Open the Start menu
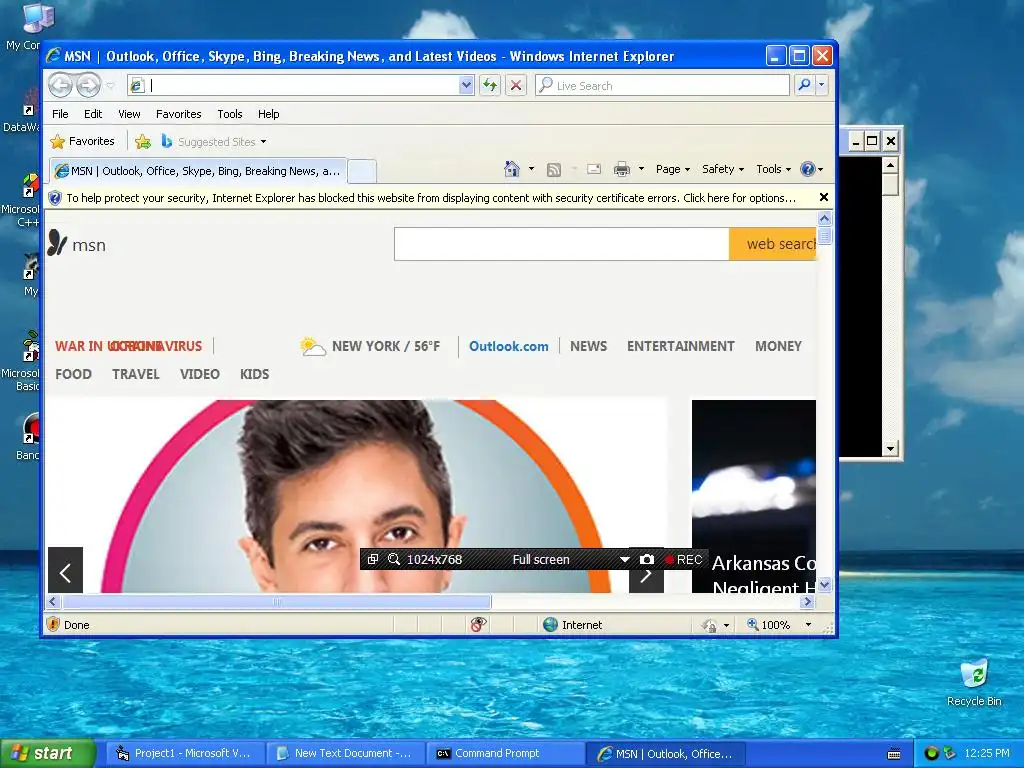The height and width of the screenshot is (768, 1024). [48, 753]
